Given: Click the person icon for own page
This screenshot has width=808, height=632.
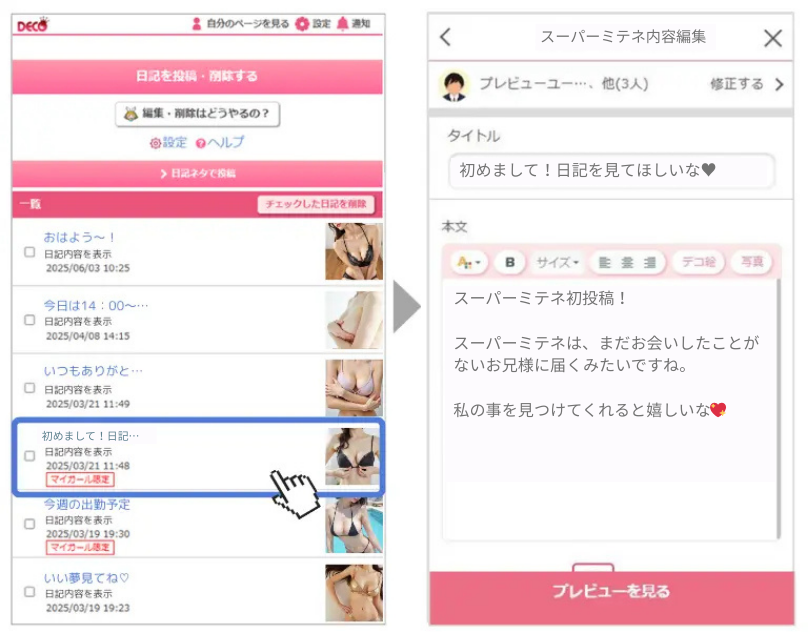Looking at the screenshot, I should click(196, 24).
